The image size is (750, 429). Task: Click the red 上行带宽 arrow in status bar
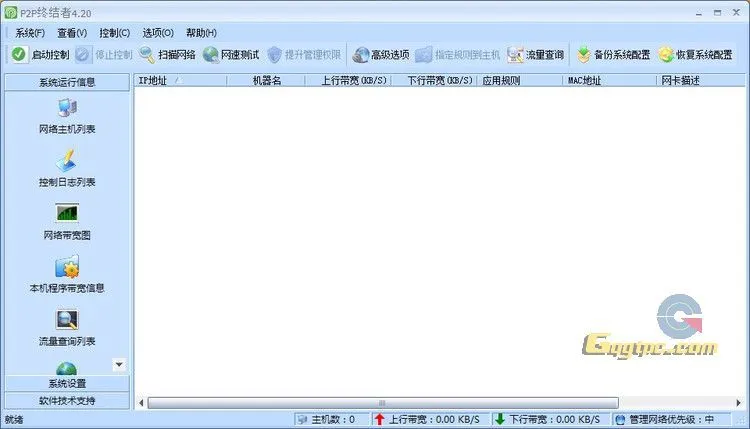pos(379,419)
